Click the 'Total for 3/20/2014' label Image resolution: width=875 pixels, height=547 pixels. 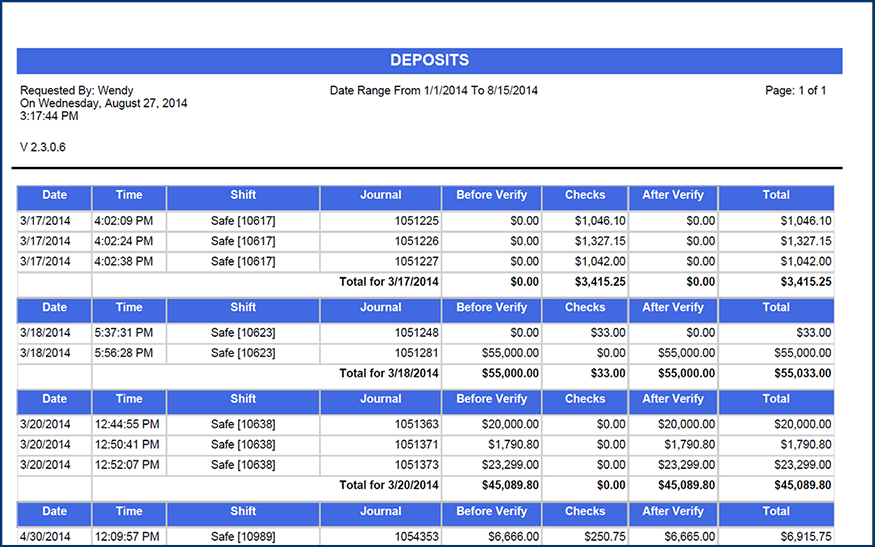click(389, 485)
